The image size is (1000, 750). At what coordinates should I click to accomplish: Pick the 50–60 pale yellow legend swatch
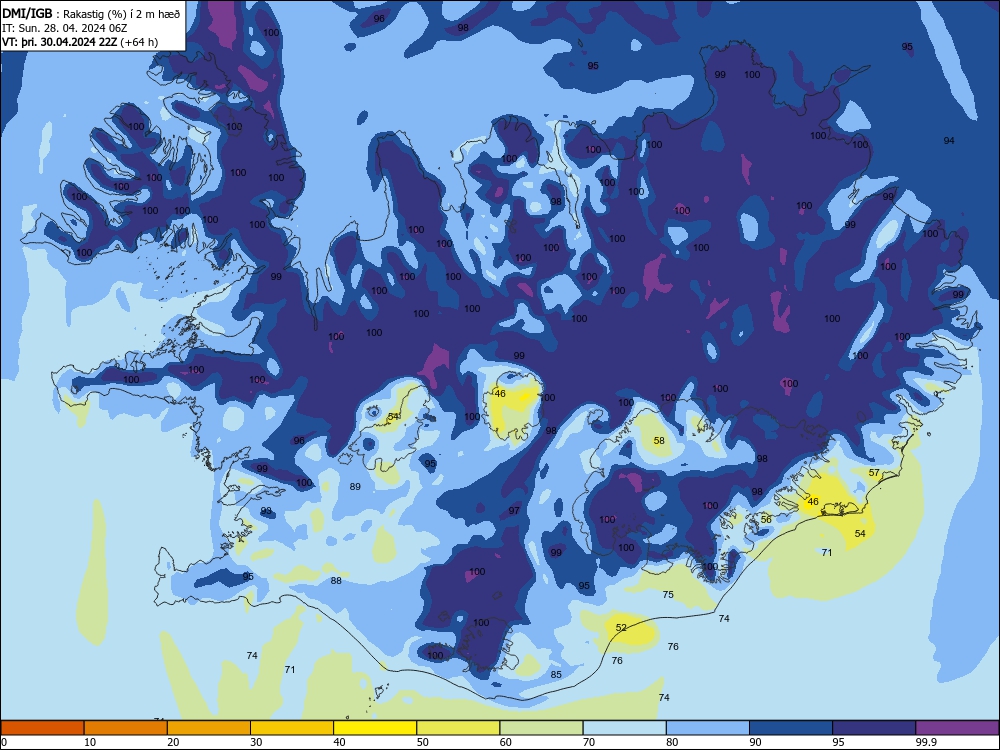point(458,728)
